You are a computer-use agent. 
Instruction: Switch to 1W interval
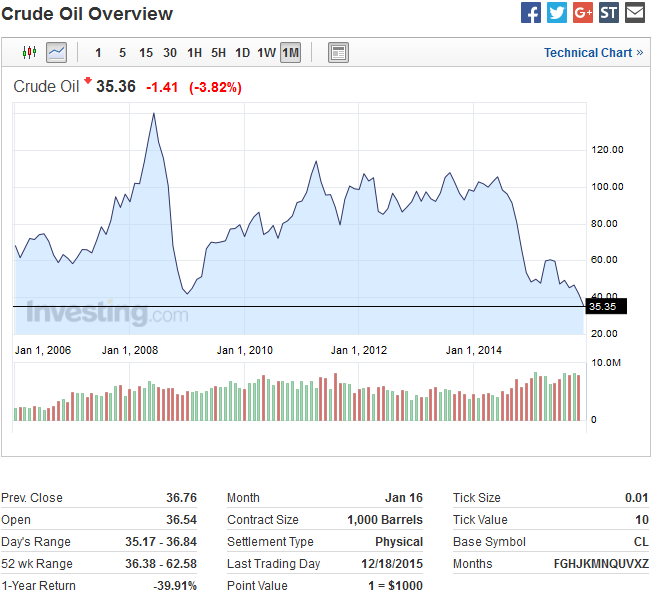pos(266,53)
